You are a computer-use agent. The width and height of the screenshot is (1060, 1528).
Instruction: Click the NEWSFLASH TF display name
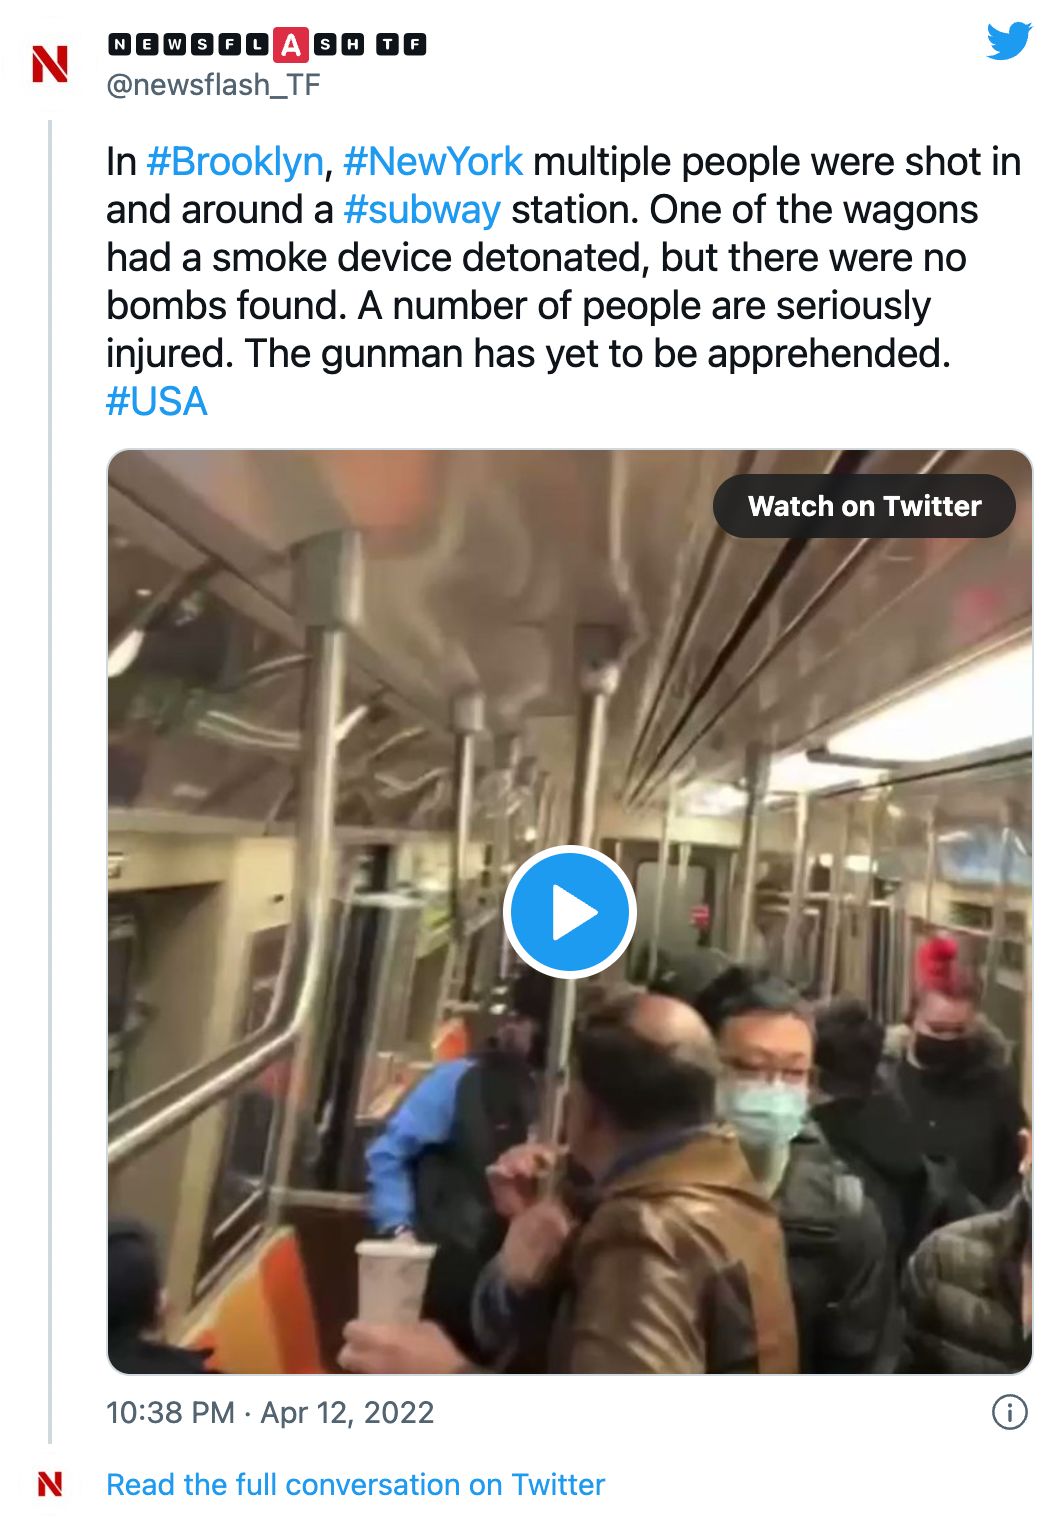pyautogui.click(x=267, y=45)
